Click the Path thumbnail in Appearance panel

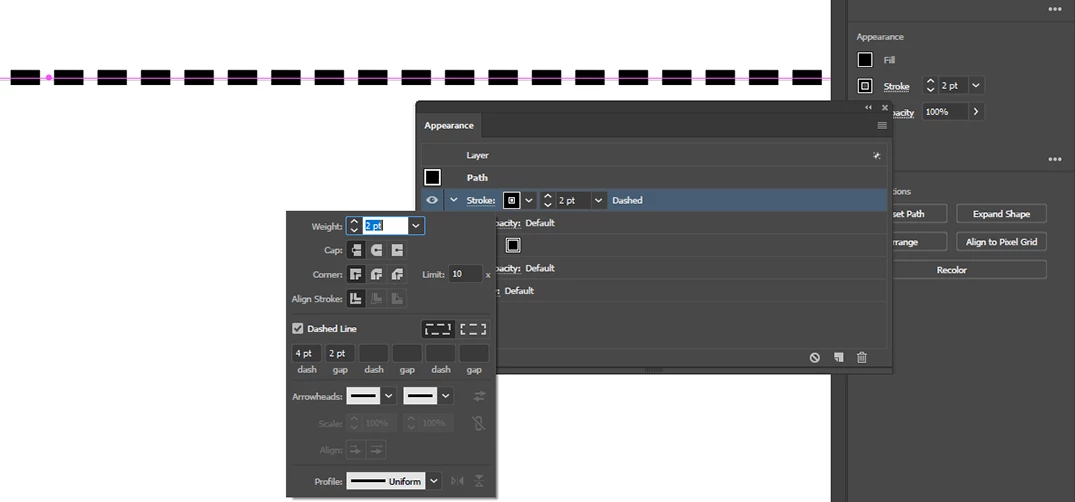432,178
